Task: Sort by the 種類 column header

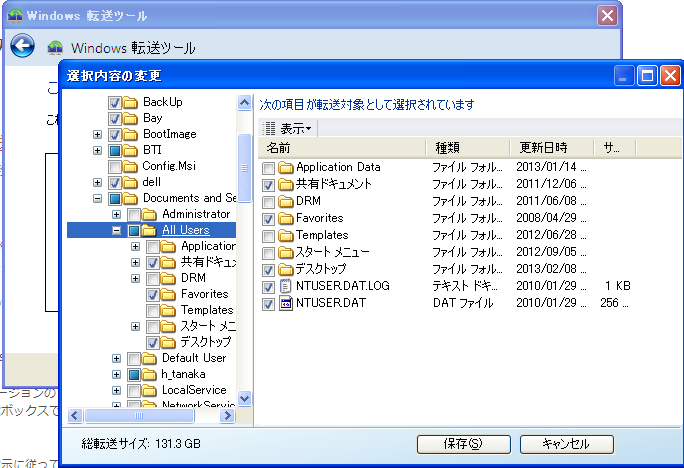Action: (x=467, y=148)
